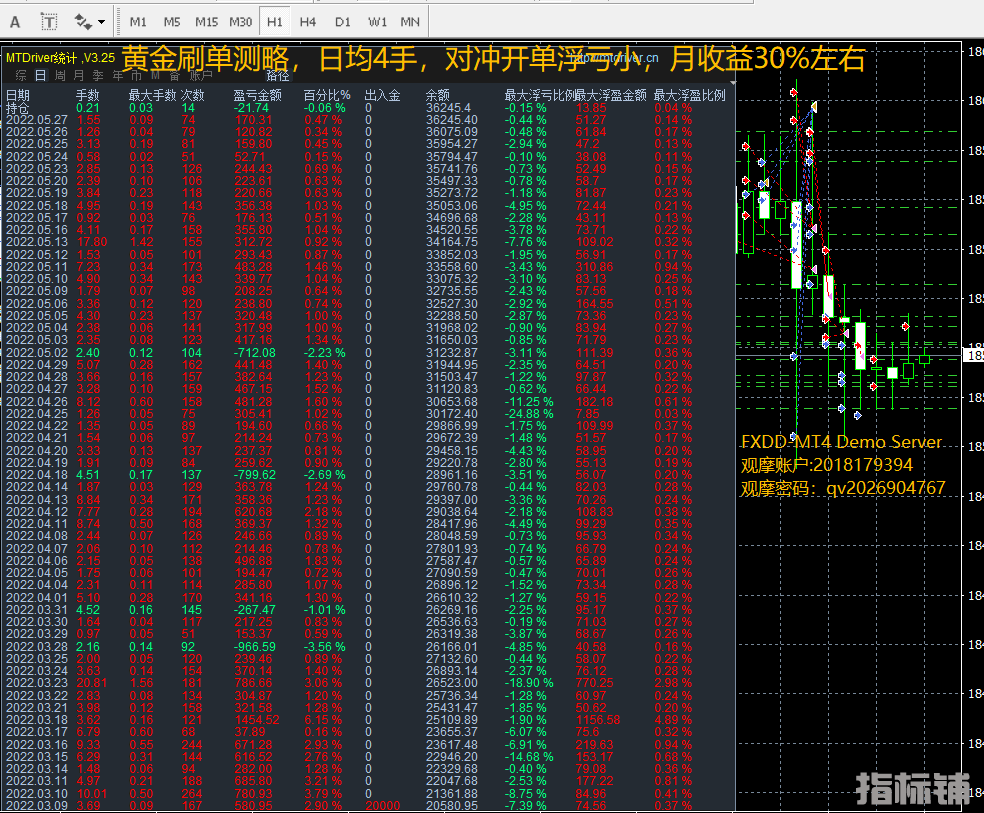Select the M30 timeframe

click(x=240, y=21)
